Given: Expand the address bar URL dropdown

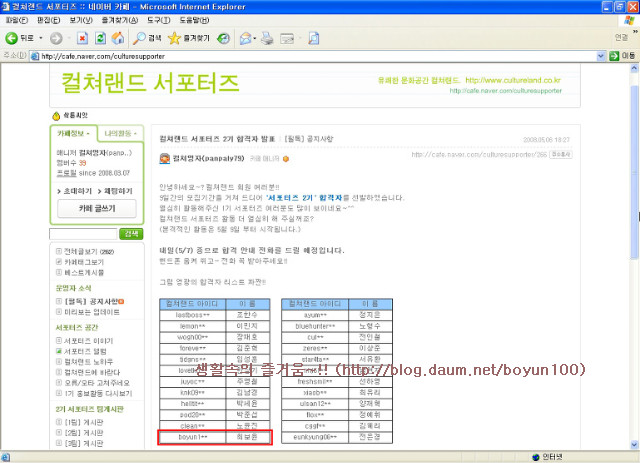Looking at the screenshot, I should [600, 56].
